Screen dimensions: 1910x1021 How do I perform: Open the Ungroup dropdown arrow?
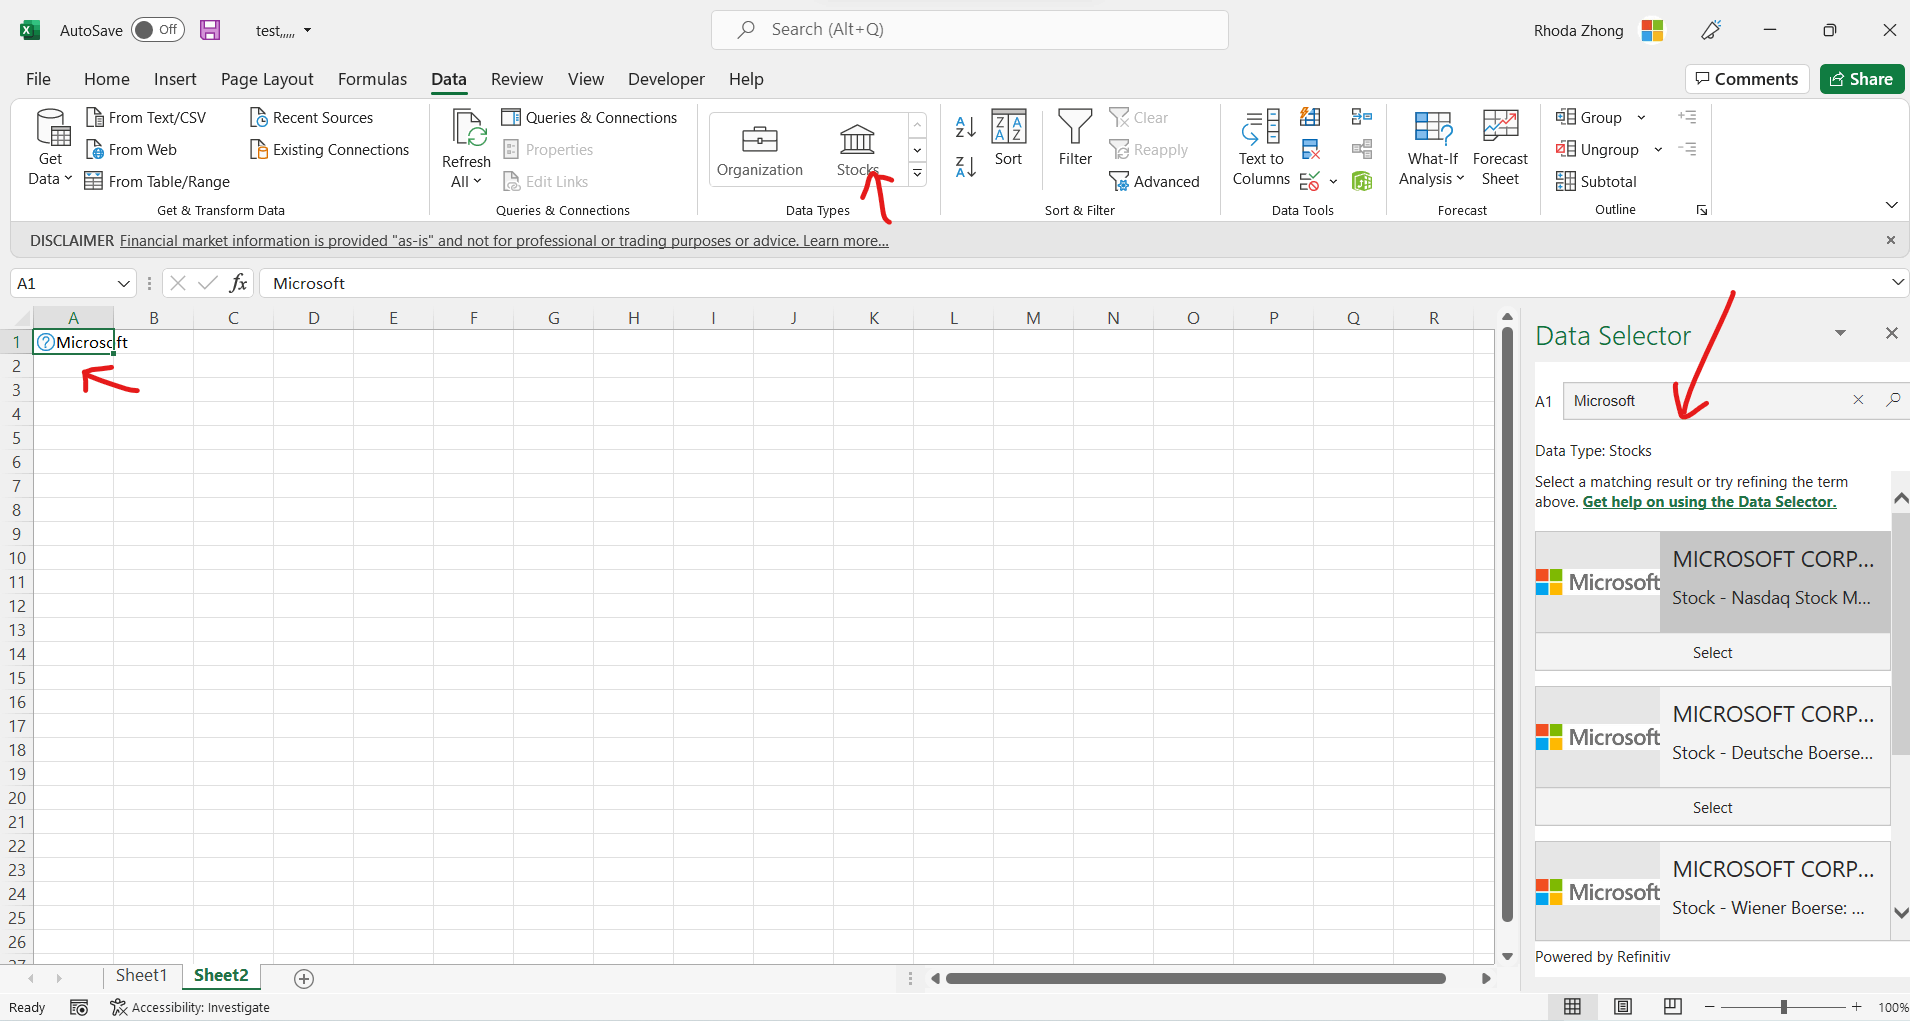pos(1658,150)
